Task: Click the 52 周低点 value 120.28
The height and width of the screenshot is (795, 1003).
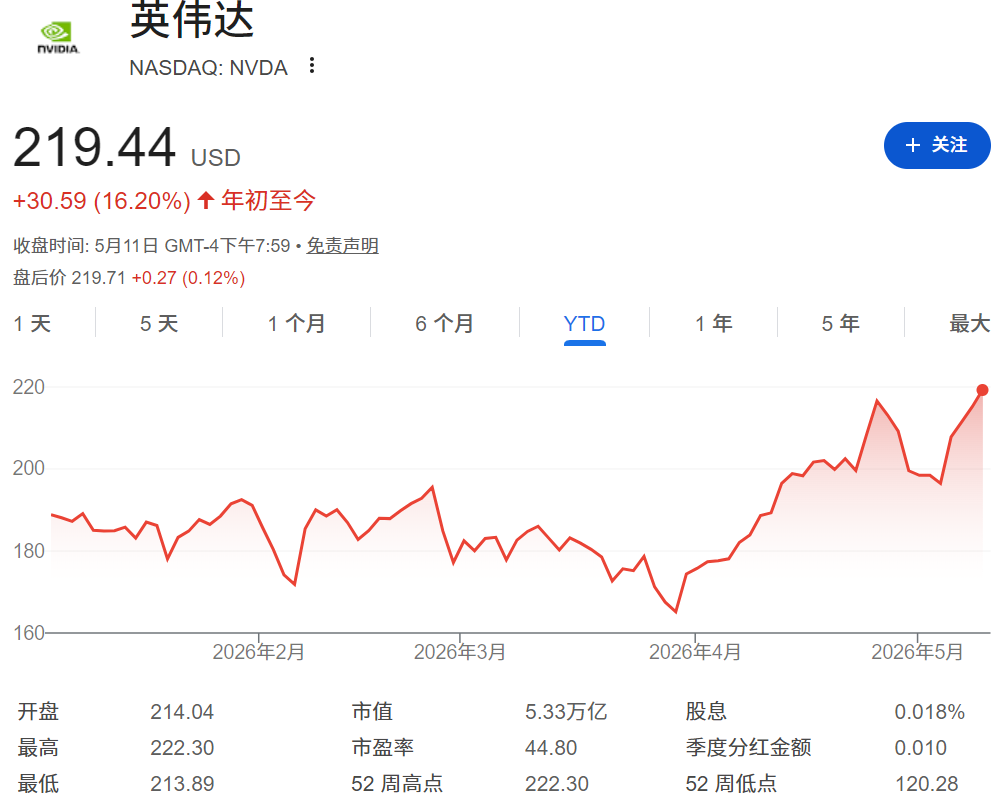Action: 926,783
